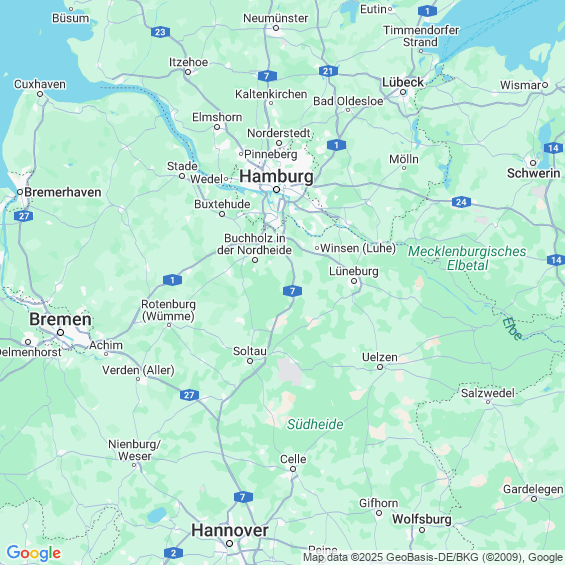The image size is (565, 565).
Task: Click the A27 shield near Verden
Action: coord(189,395)
